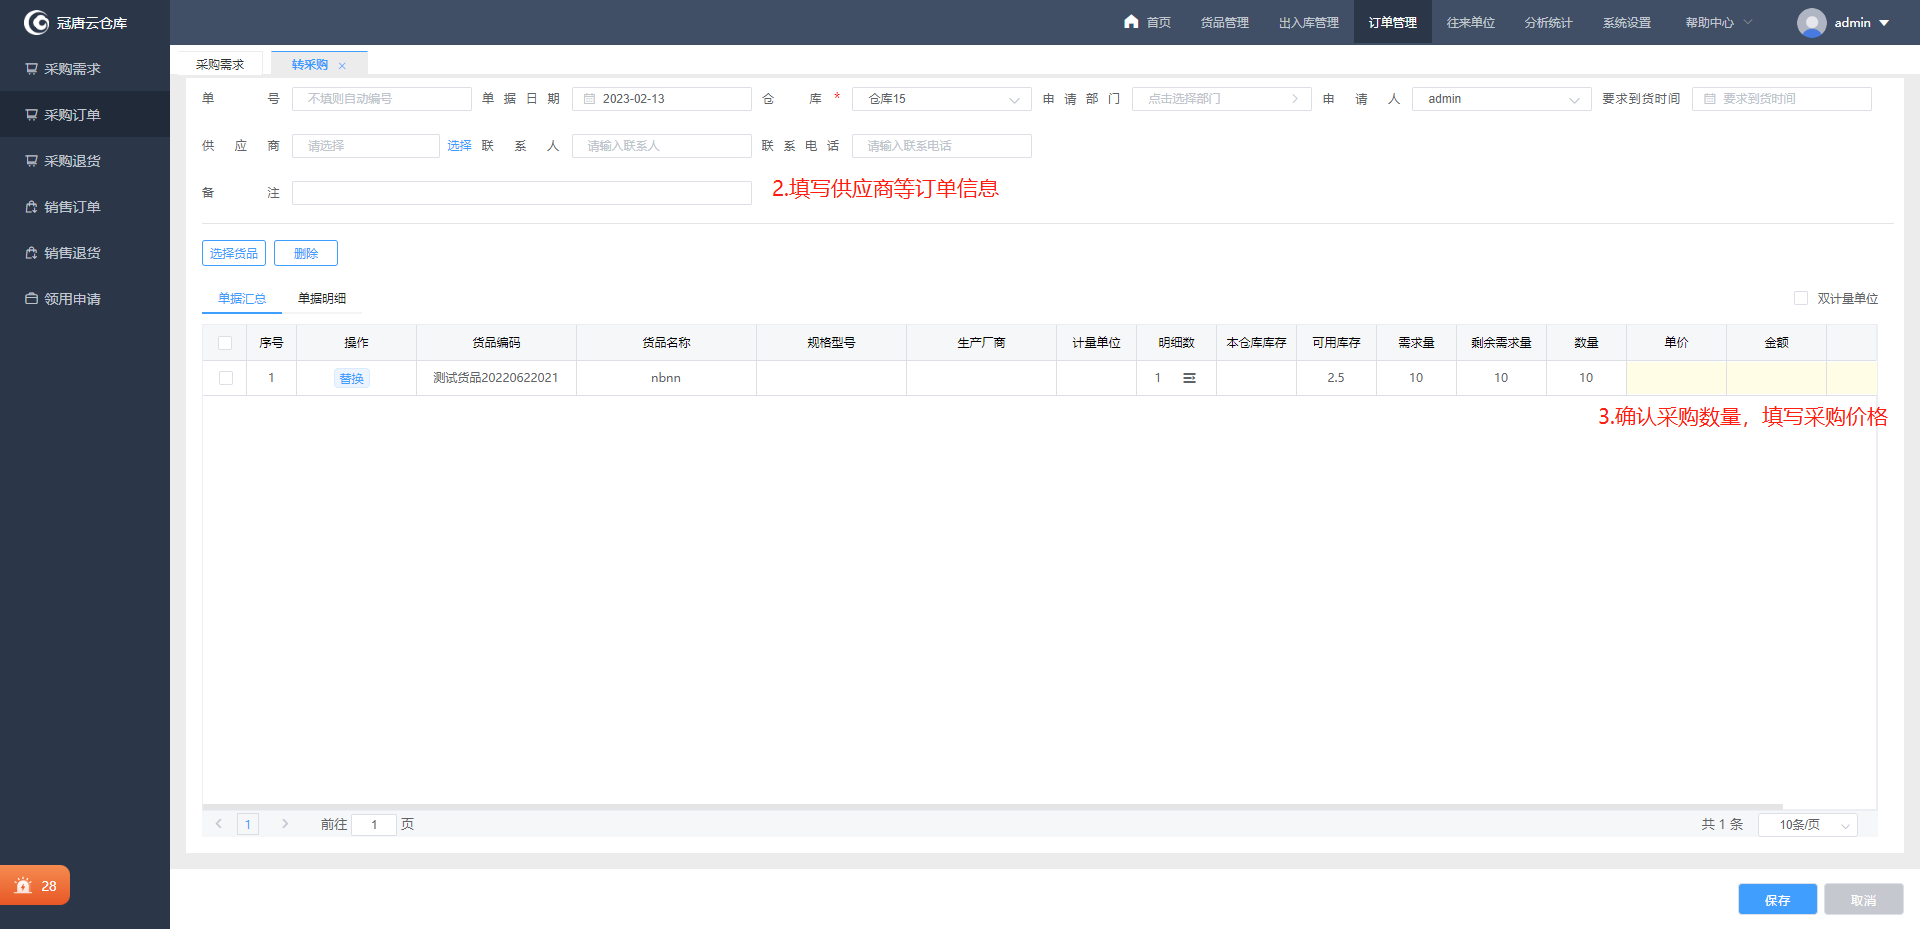Switch to the 单据汇总 tab
The image size is (1920, 929).
pos(242,298)
